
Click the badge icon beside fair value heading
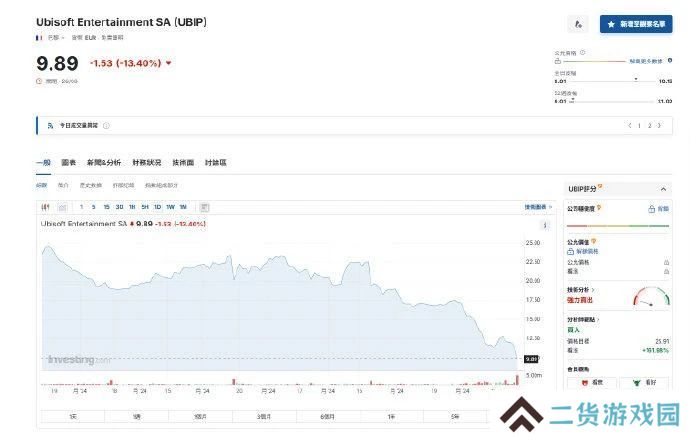point(594,241)
